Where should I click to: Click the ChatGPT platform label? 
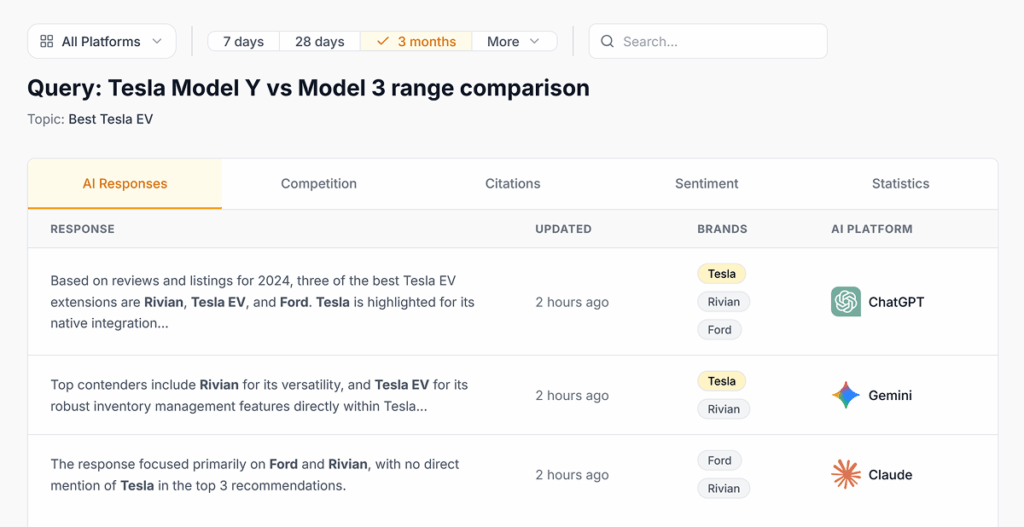(896, 302)
